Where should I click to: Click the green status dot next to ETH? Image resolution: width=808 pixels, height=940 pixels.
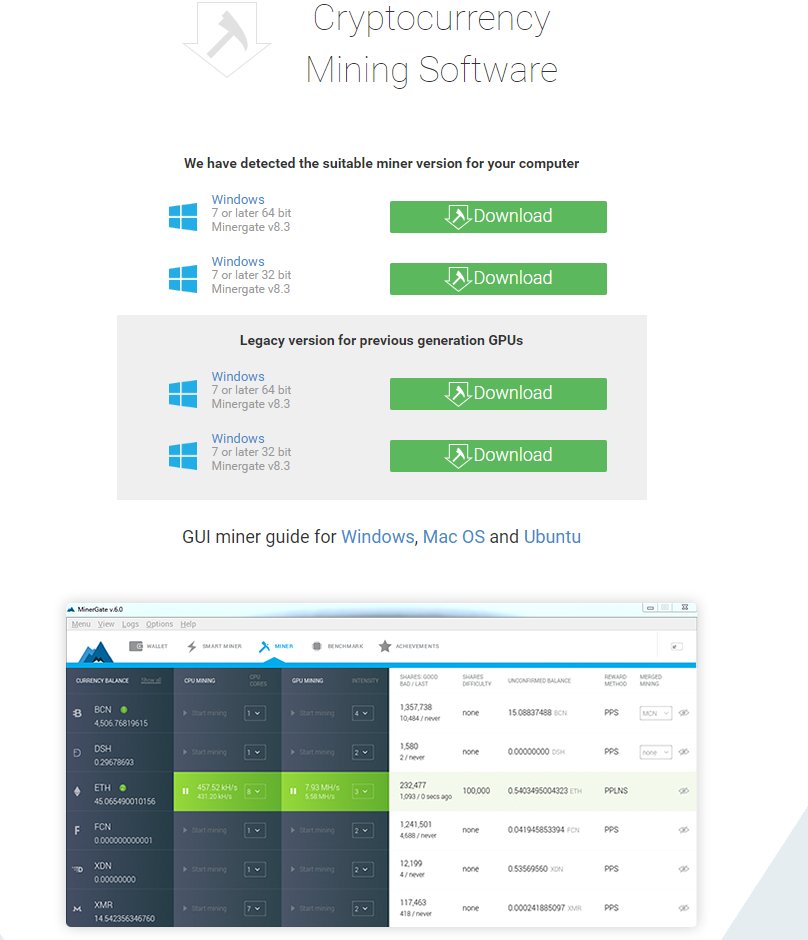(123, 788)
